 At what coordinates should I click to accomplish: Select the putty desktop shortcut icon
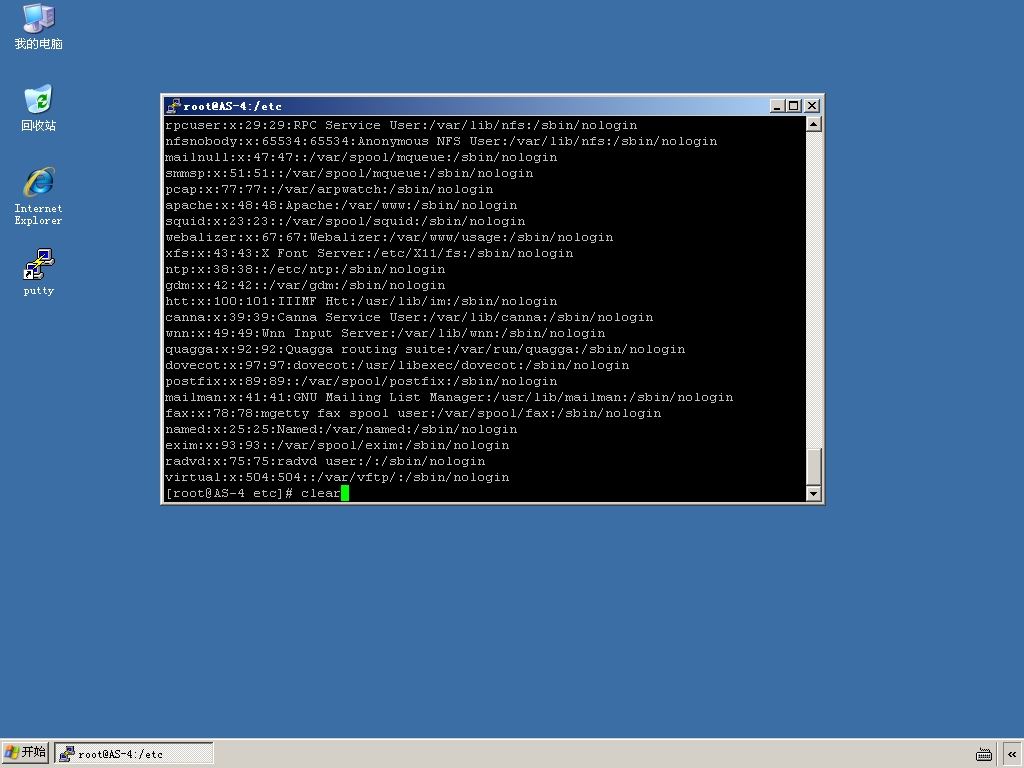point(39,272)
